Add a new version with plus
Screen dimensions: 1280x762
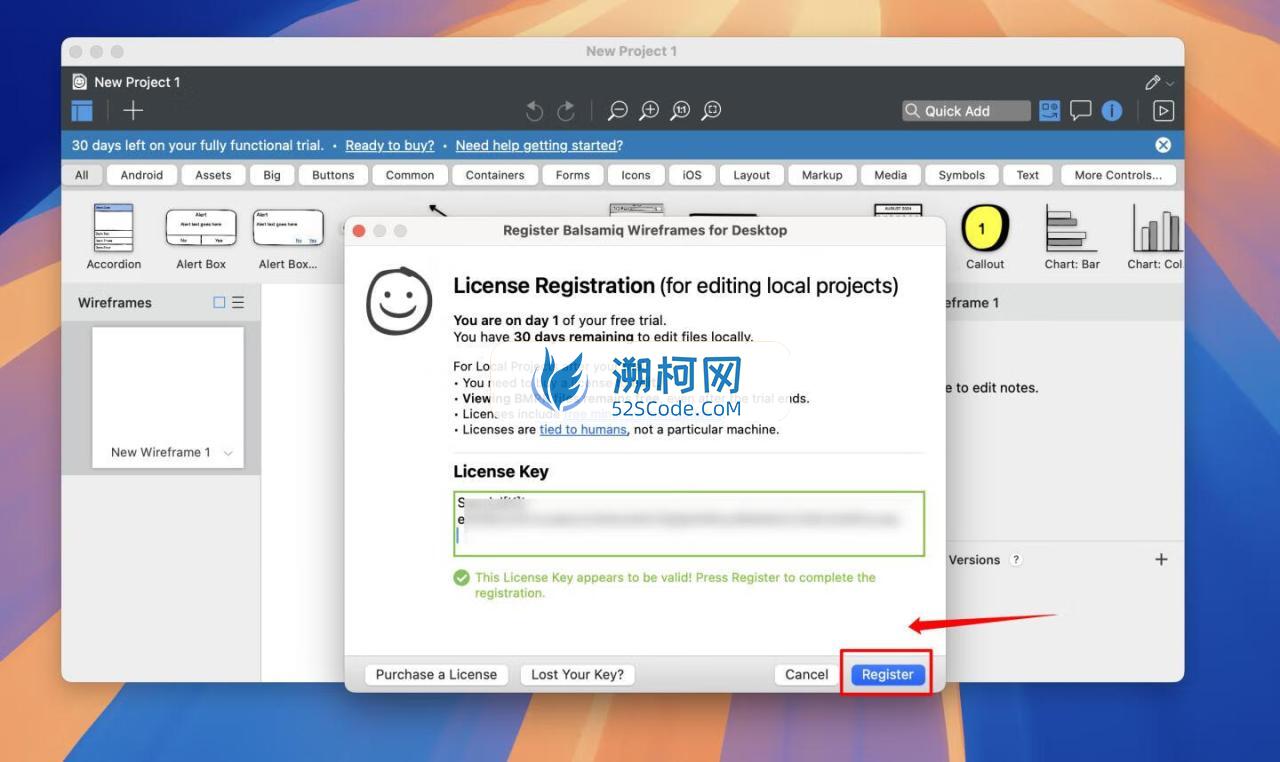[x=1161, y=560]
